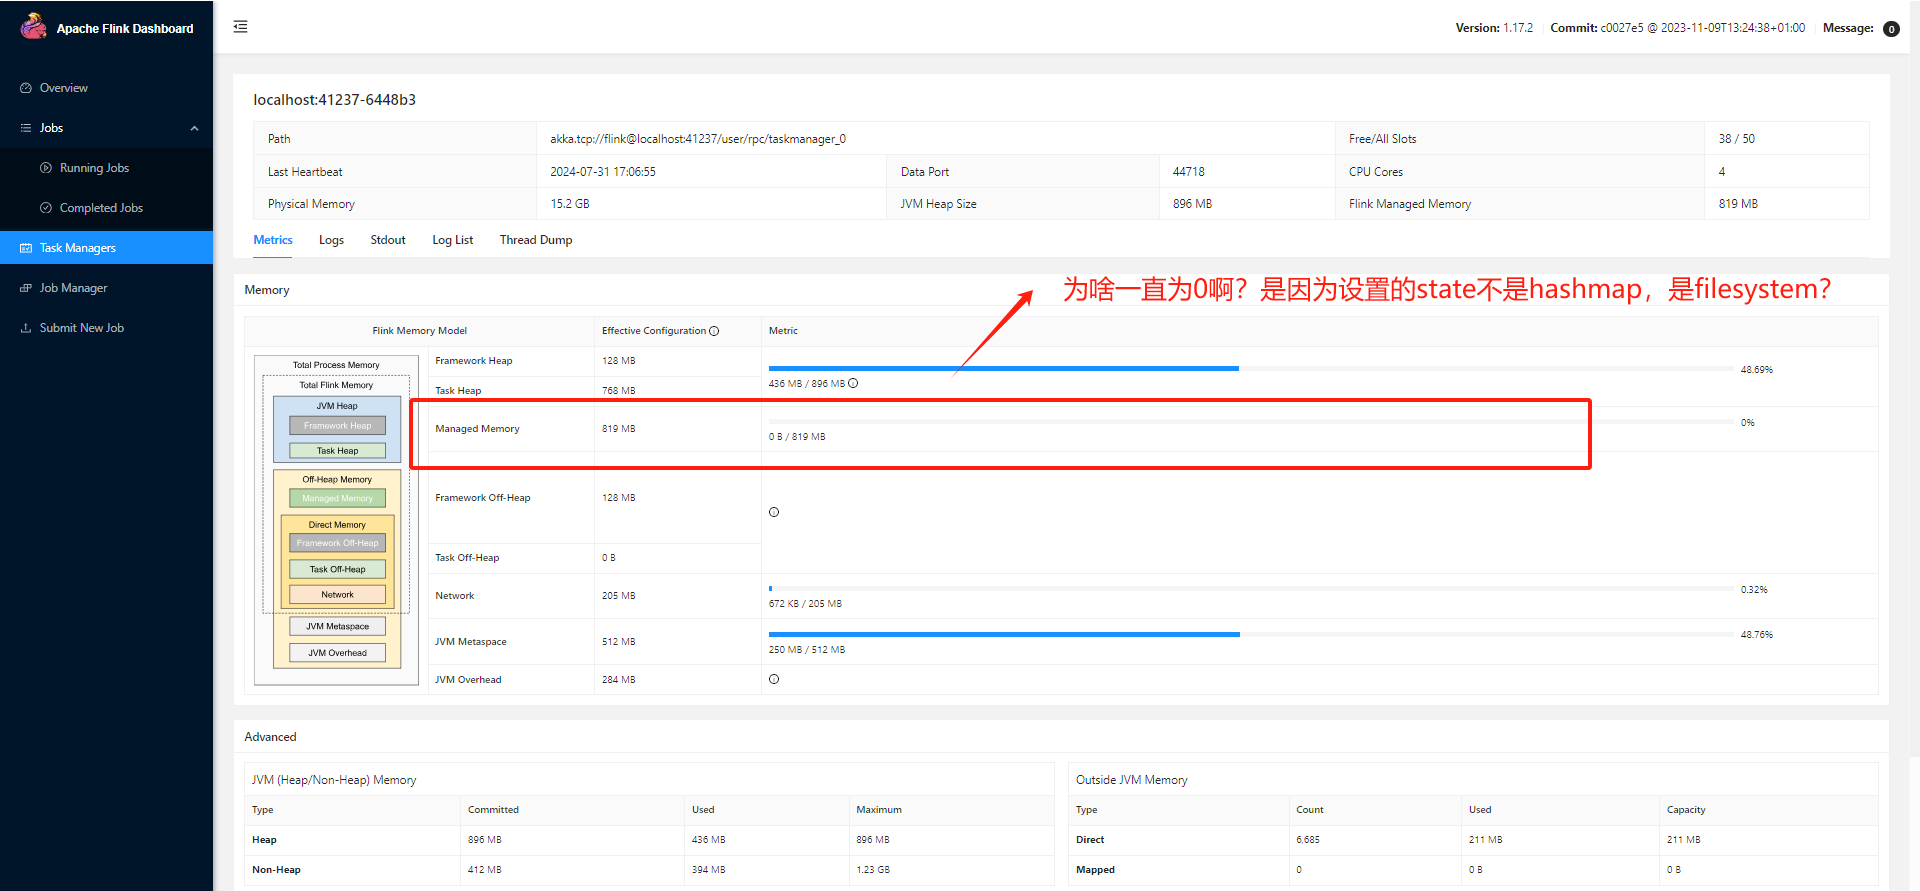Click the 250 MB / 512 MB metric text

(x=807, y=650)
